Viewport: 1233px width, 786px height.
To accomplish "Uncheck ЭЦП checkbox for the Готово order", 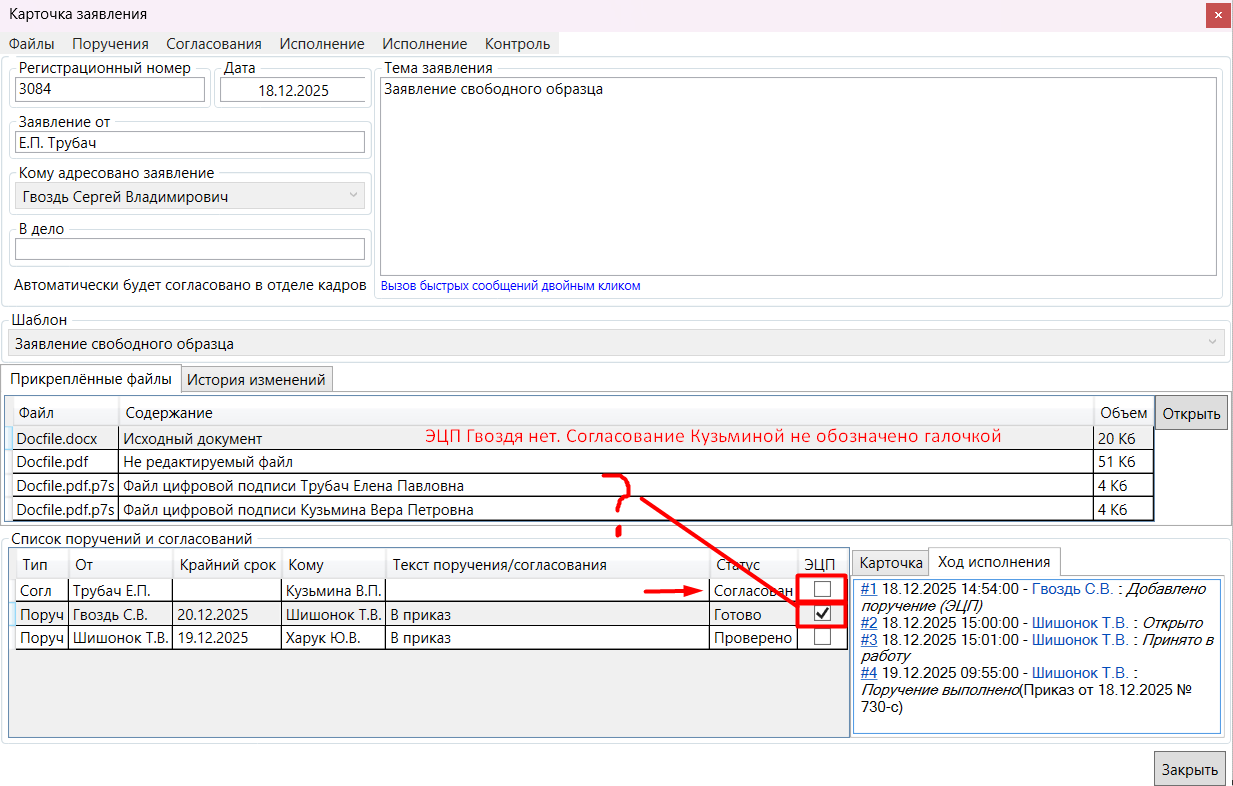I will 822,614.
